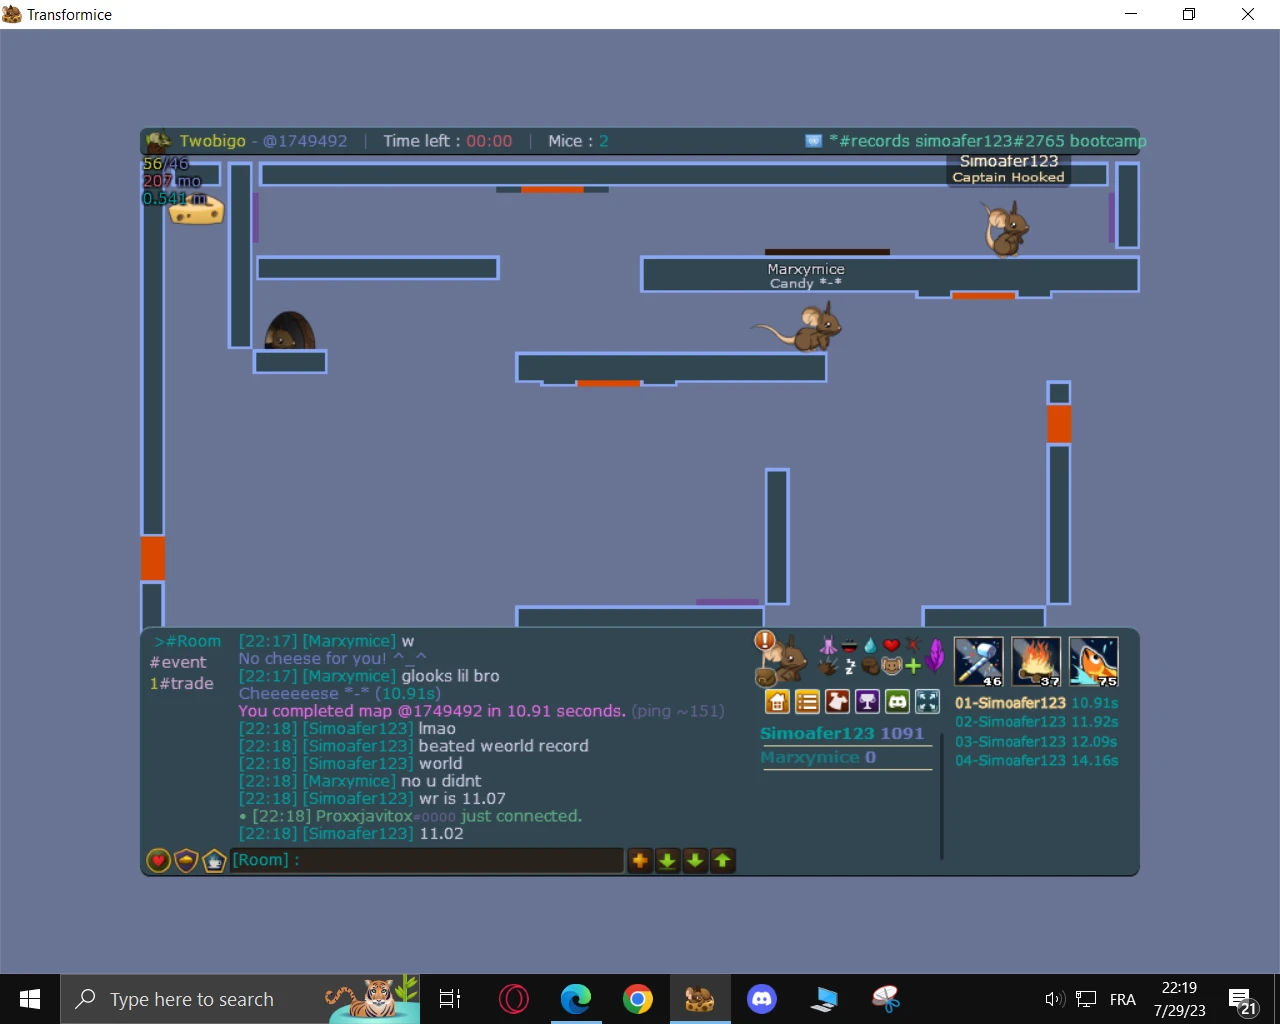Click the 01-Simoafer123 10.91s record entry

1036,703
